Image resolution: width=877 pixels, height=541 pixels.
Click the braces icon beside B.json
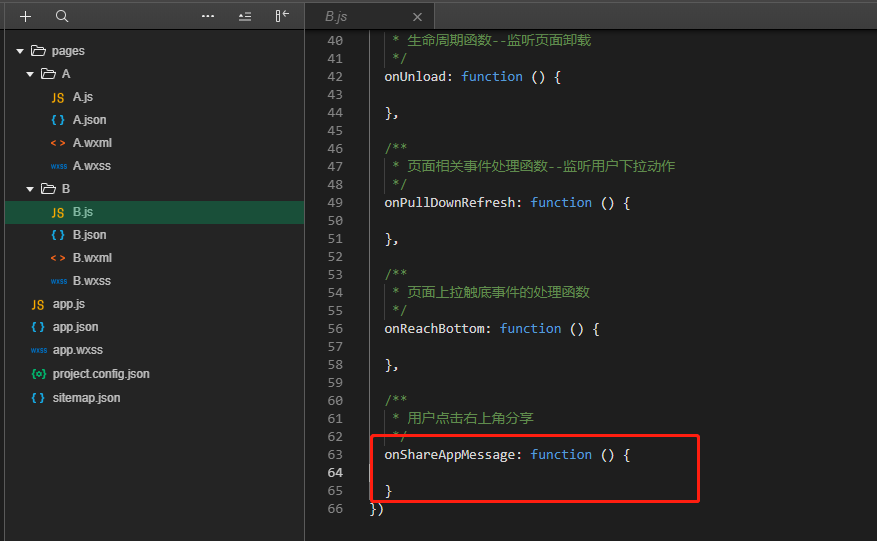click(x=58, y=236)
